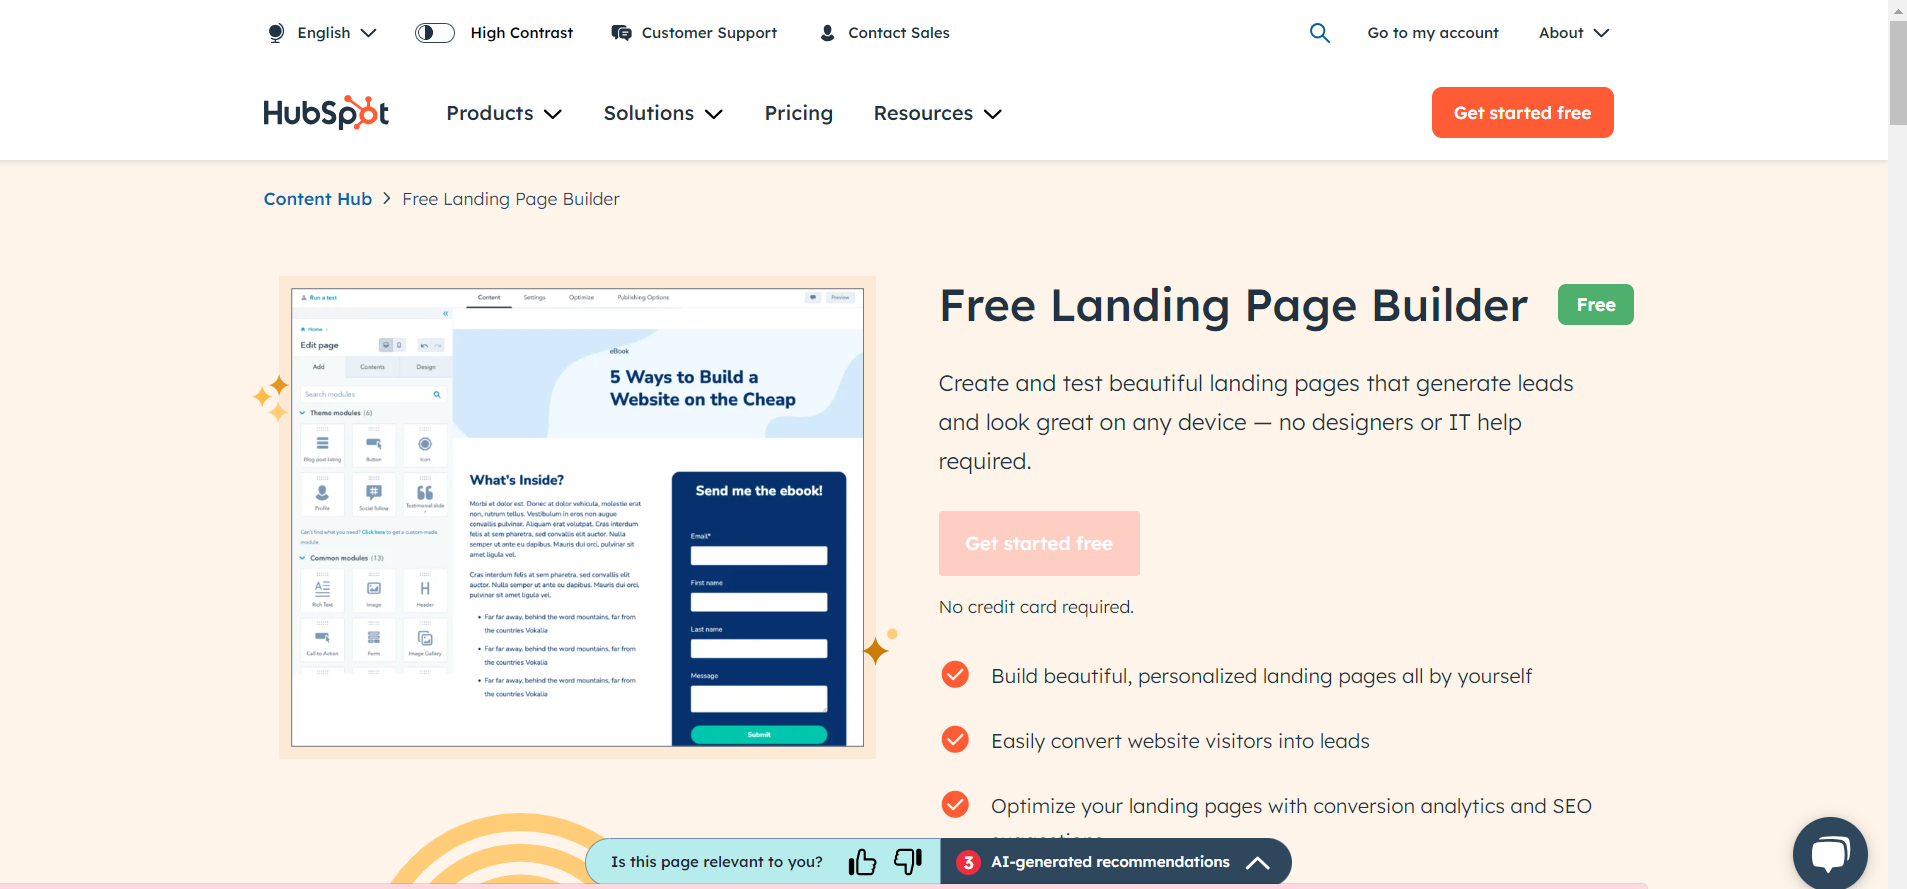Click header Get started free button
This screenshot has width=1907, height=889.
pyautogui.click(x=1522, y=112)
